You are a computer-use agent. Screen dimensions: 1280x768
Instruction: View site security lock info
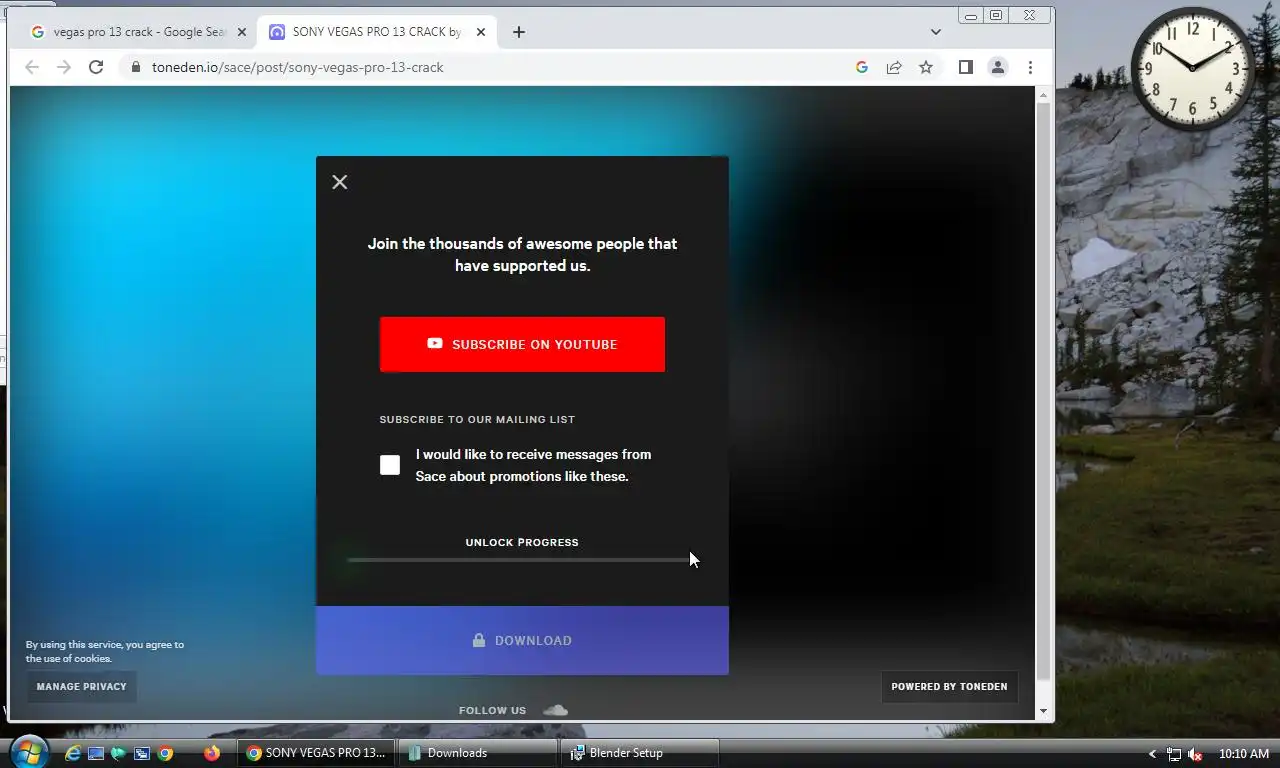(136, 67)
